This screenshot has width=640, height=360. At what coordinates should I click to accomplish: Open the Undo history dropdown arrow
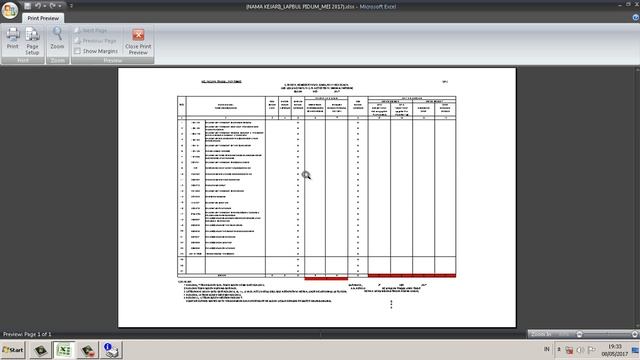point(44,6)
